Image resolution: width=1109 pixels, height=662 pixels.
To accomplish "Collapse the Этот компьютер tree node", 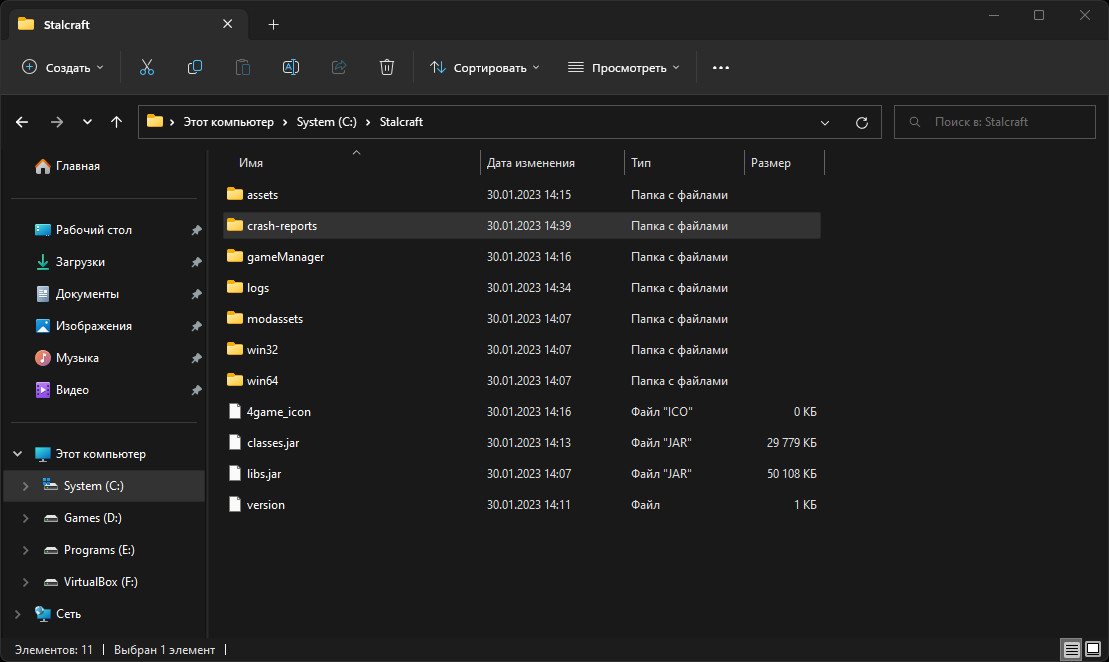I will pos(17,454).
